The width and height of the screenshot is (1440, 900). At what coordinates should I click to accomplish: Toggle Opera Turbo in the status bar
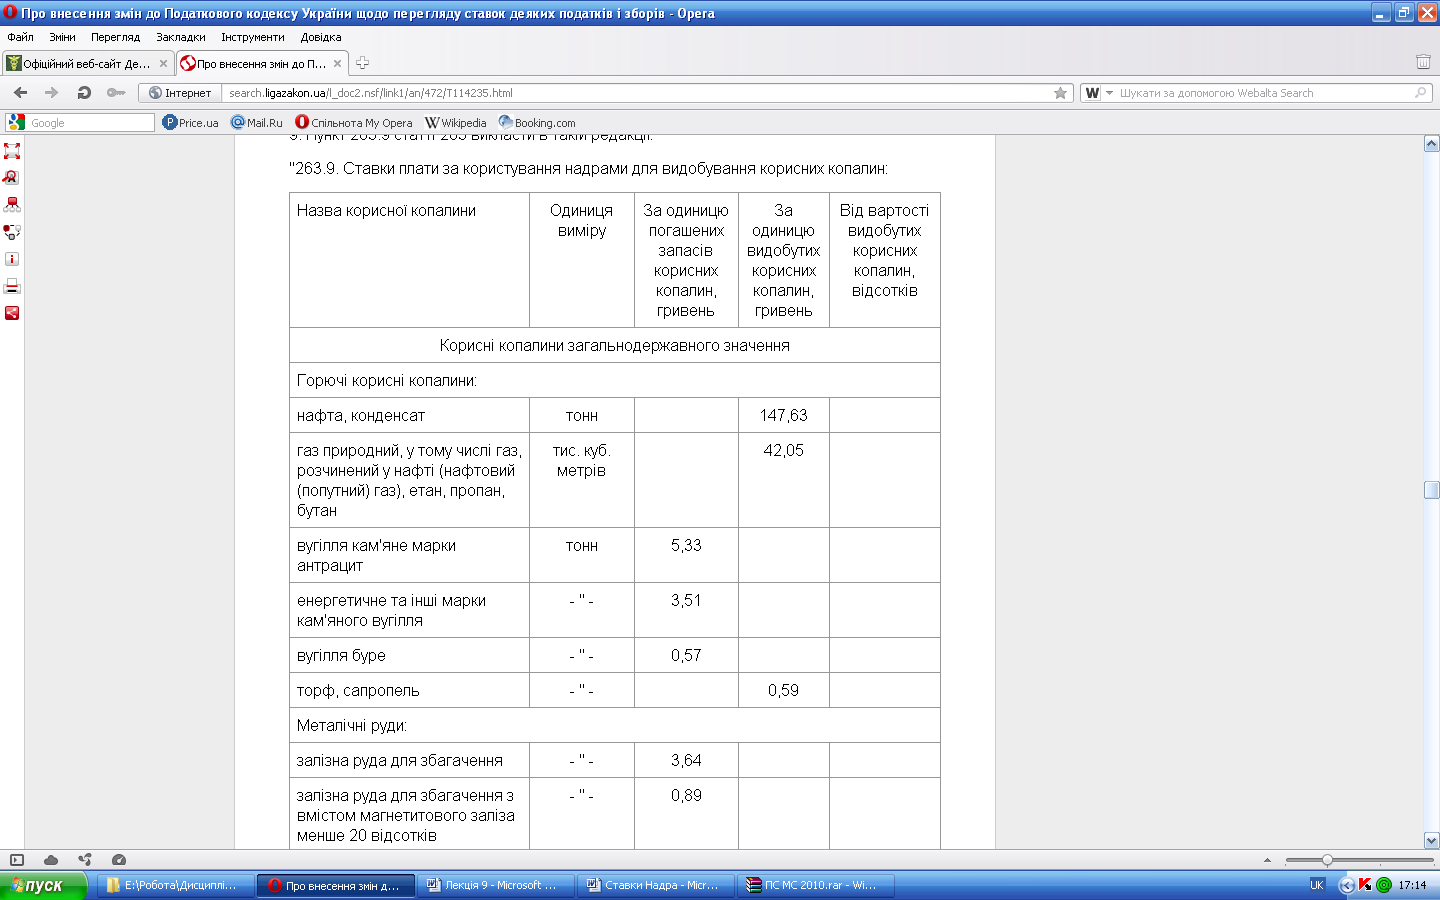tap(119, 860)
